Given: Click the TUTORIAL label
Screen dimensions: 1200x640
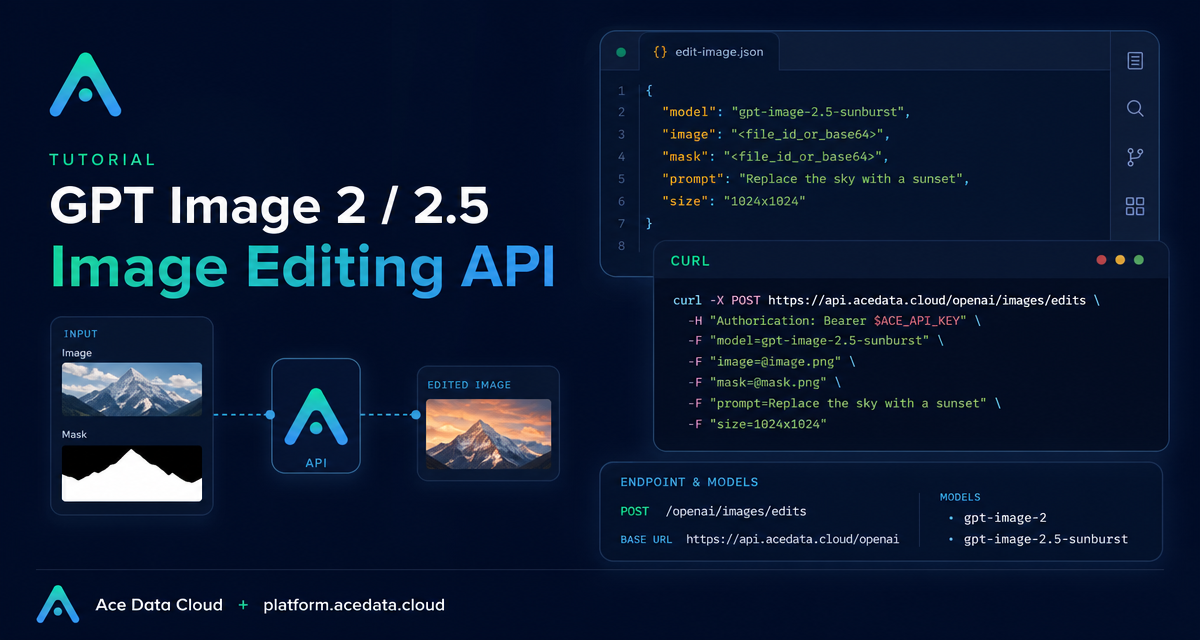Looking at the screenshot, I should click(102, 160).
